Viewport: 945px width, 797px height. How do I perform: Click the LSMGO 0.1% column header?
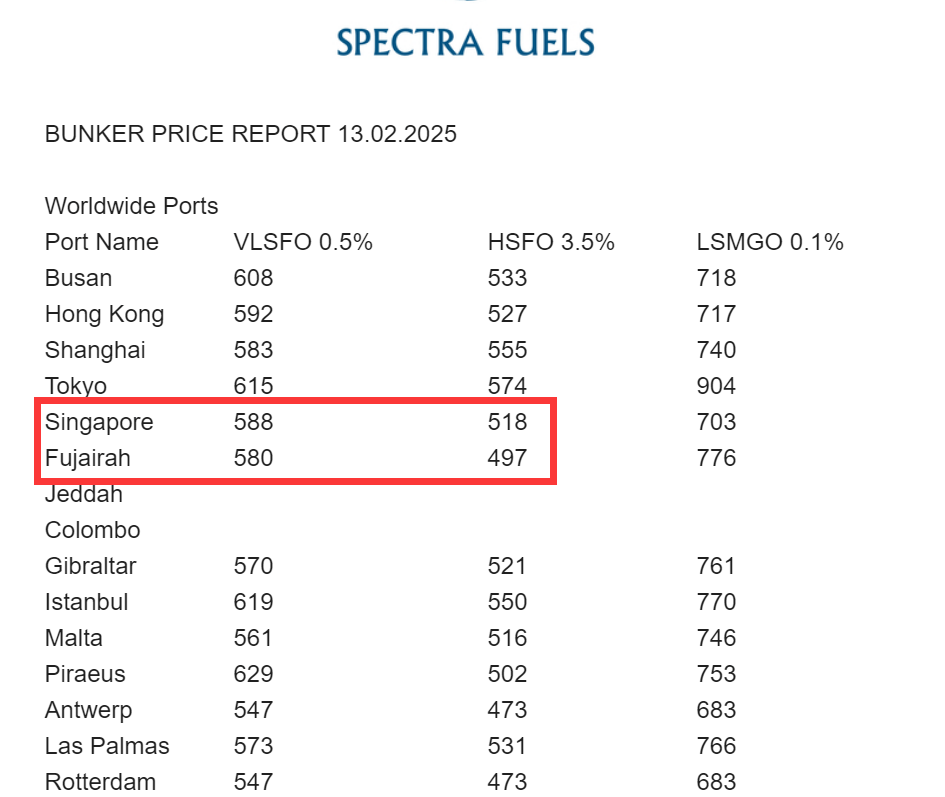(x=770, y=242)
